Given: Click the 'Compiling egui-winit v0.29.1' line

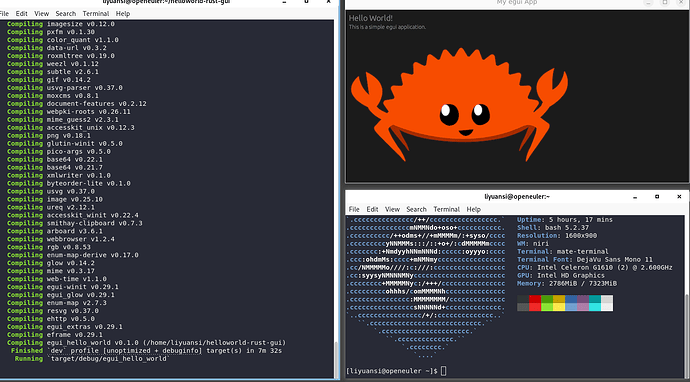Looking at the screenshot, I should [62, 287].
